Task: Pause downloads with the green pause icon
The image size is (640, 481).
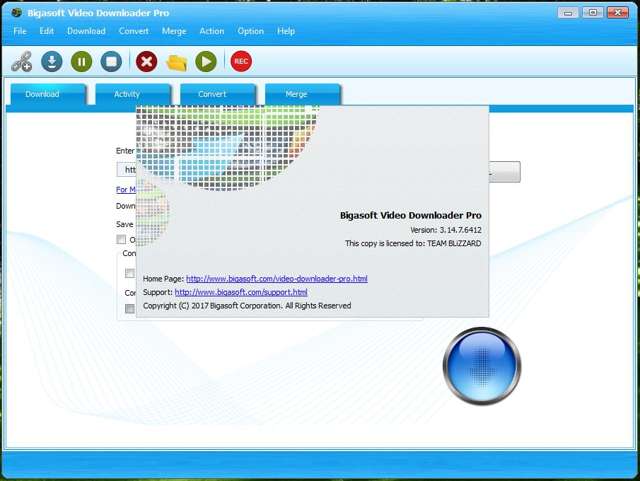Action: [82, 62]
